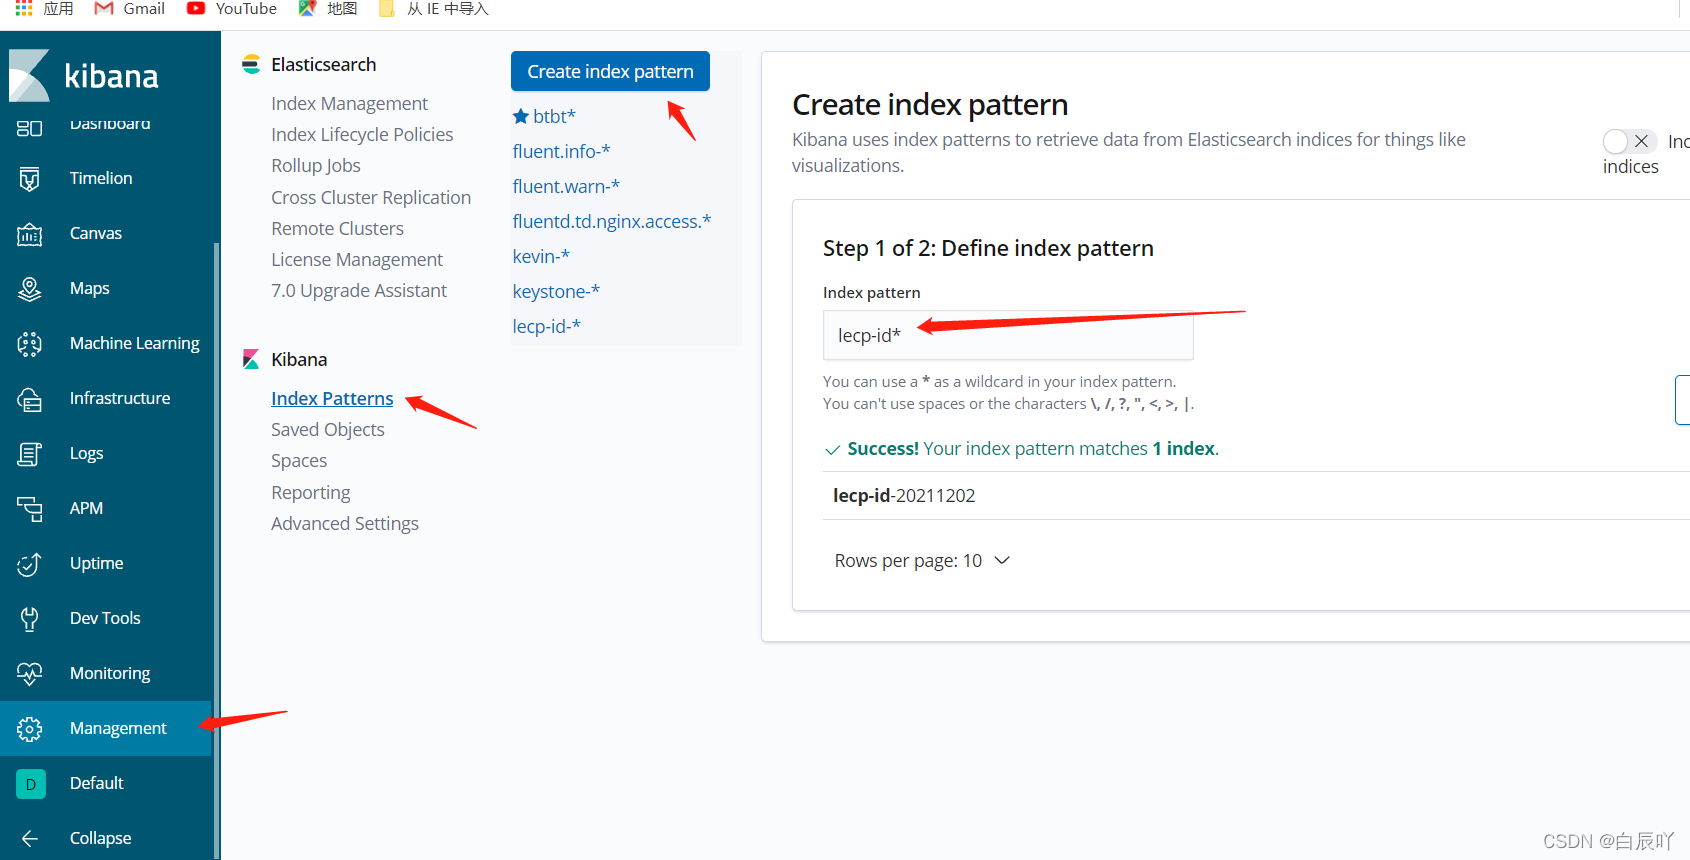
Task: Go to Monitoring in the sidebar
Action: (x=110, y=673)
